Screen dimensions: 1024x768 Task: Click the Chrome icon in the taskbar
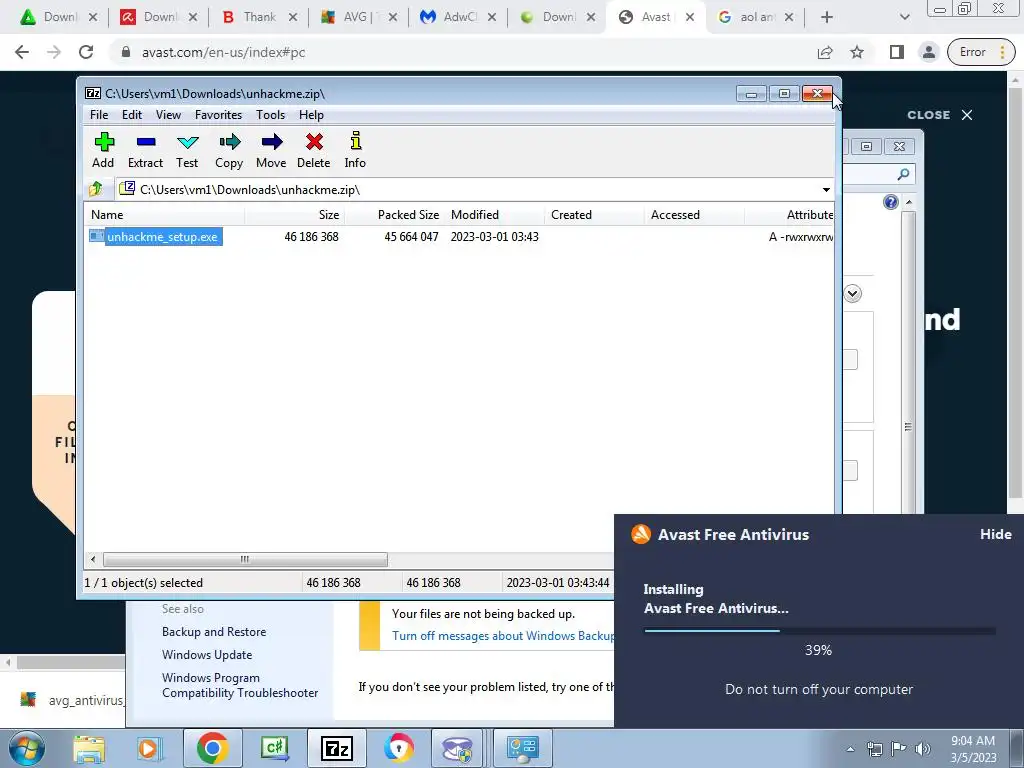click(212, 748)
